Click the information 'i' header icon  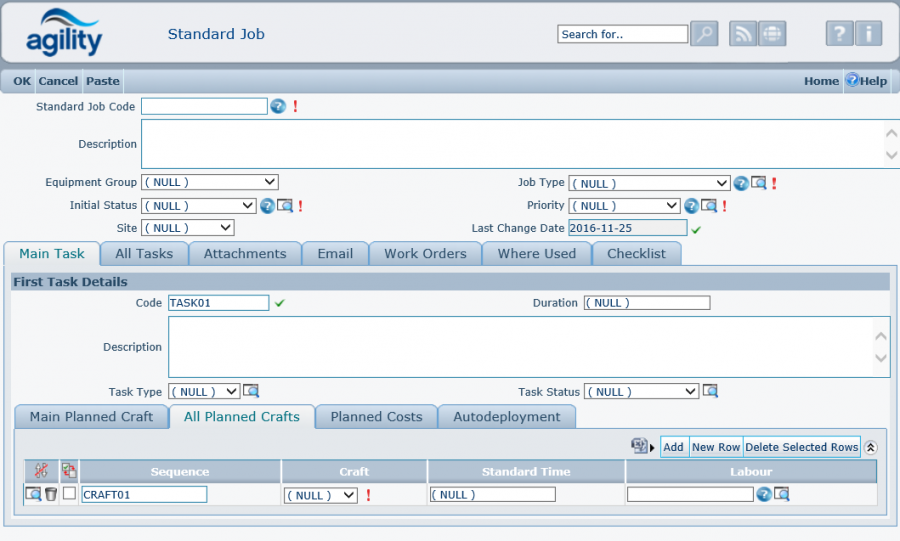tap(868, 34)
